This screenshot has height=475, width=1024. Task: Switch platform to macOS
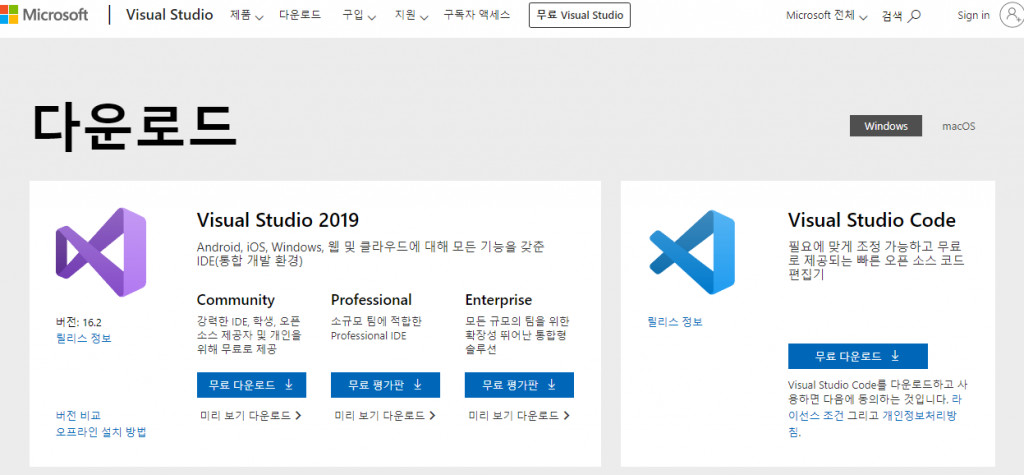[x=958, y=126]
